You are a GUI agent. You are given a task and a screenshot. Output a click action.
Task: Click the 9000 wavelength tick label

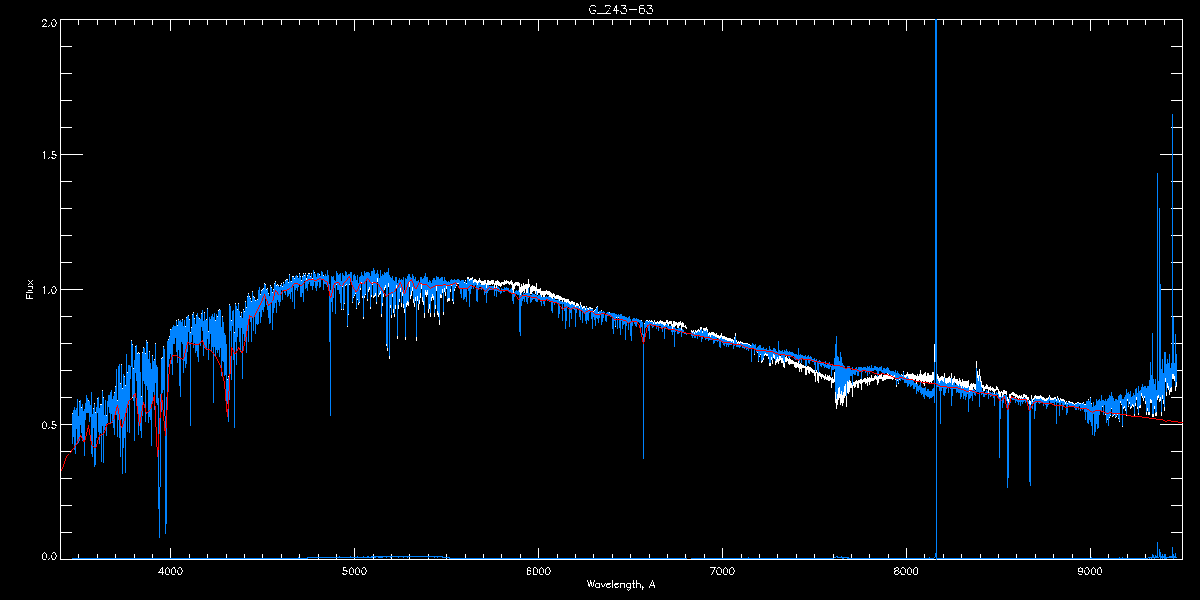(1090, 571)
